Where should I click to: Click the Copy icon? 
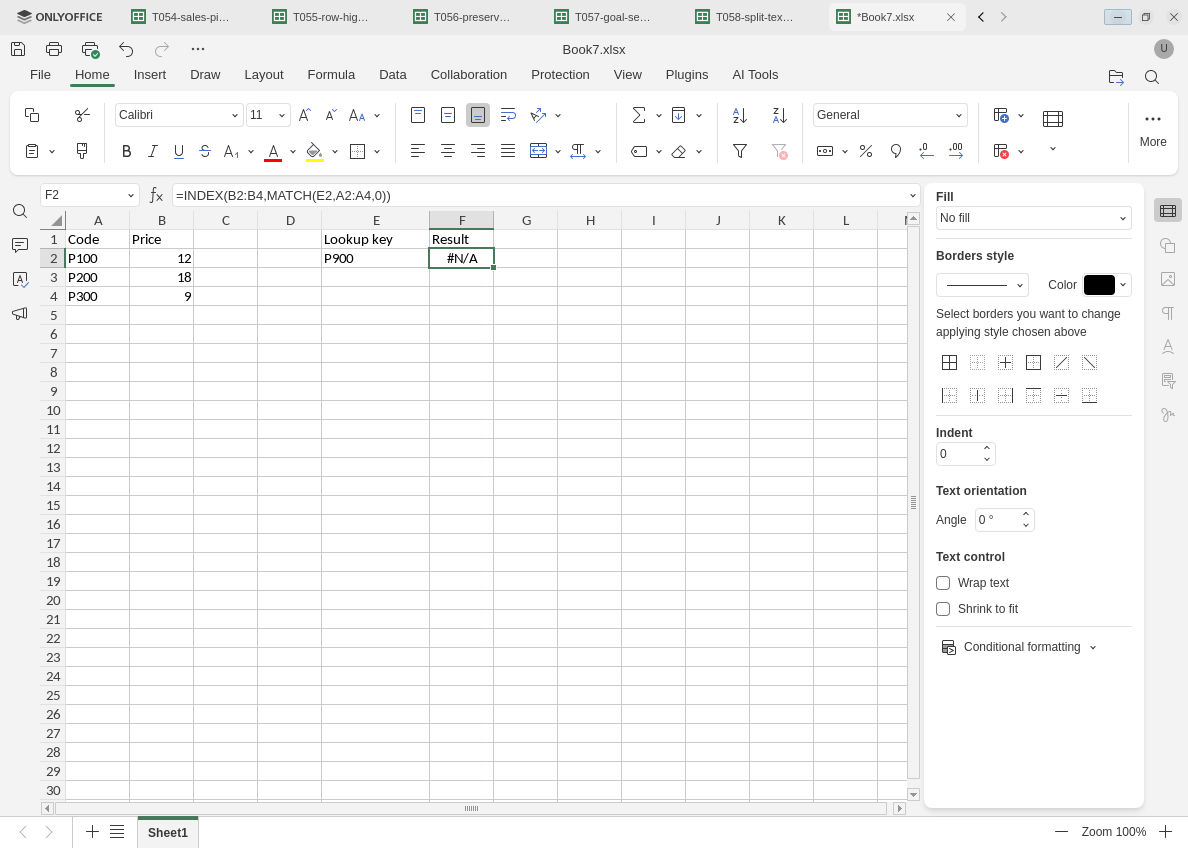[x=32, y=115]
